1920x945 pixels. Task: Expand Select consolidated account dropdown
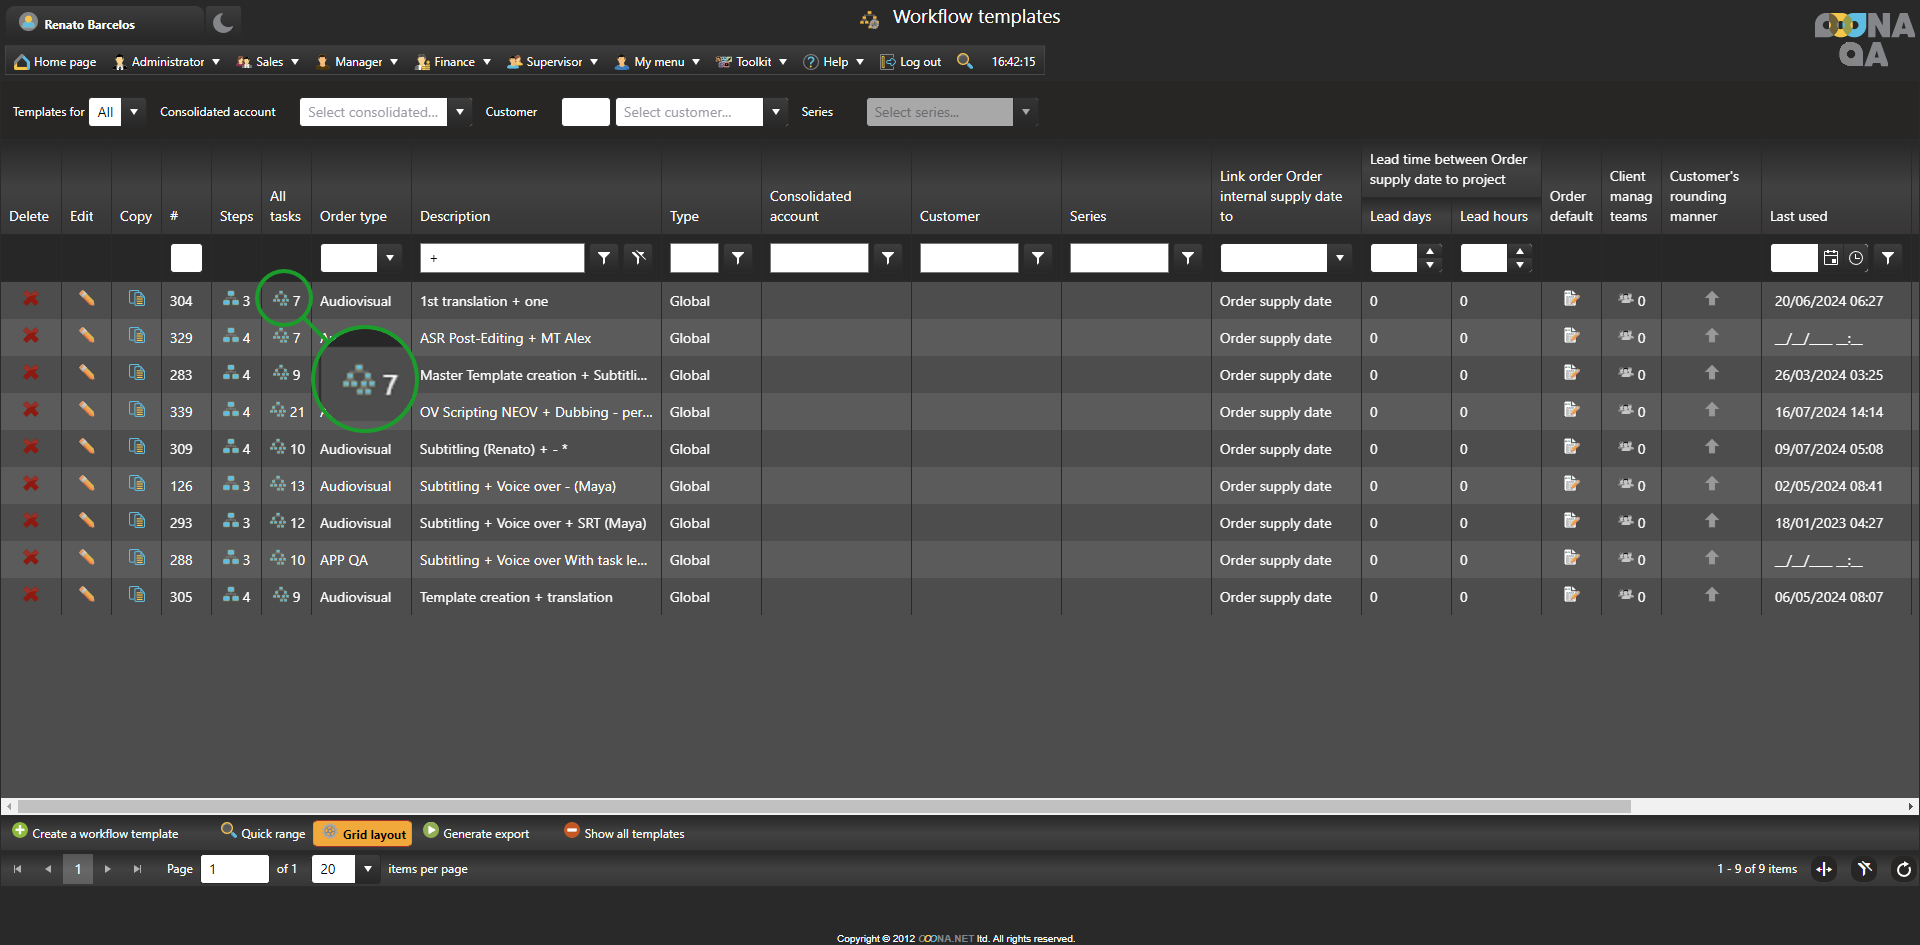[460, 112]
